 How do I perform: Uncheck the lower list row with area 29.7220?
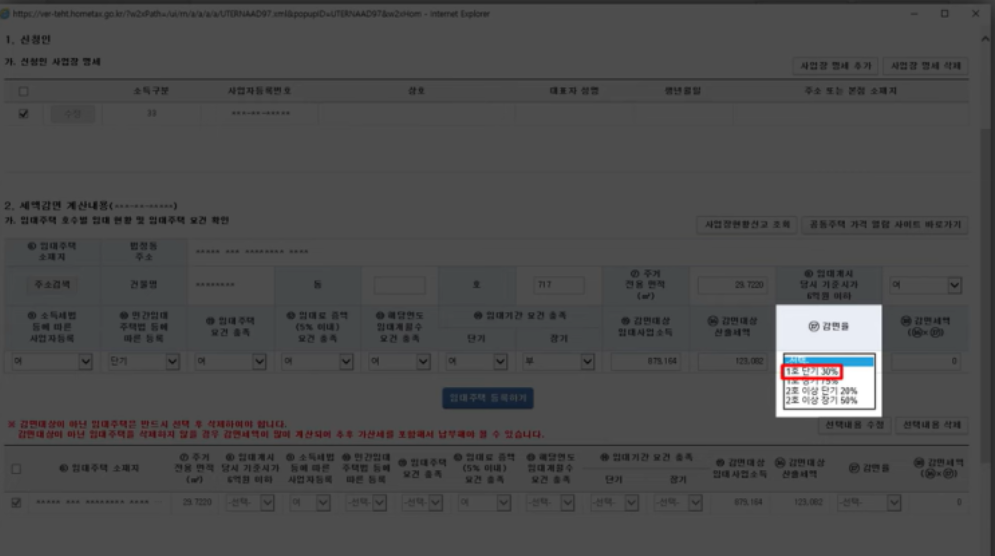pyautogui.click(x=16, y=502)
